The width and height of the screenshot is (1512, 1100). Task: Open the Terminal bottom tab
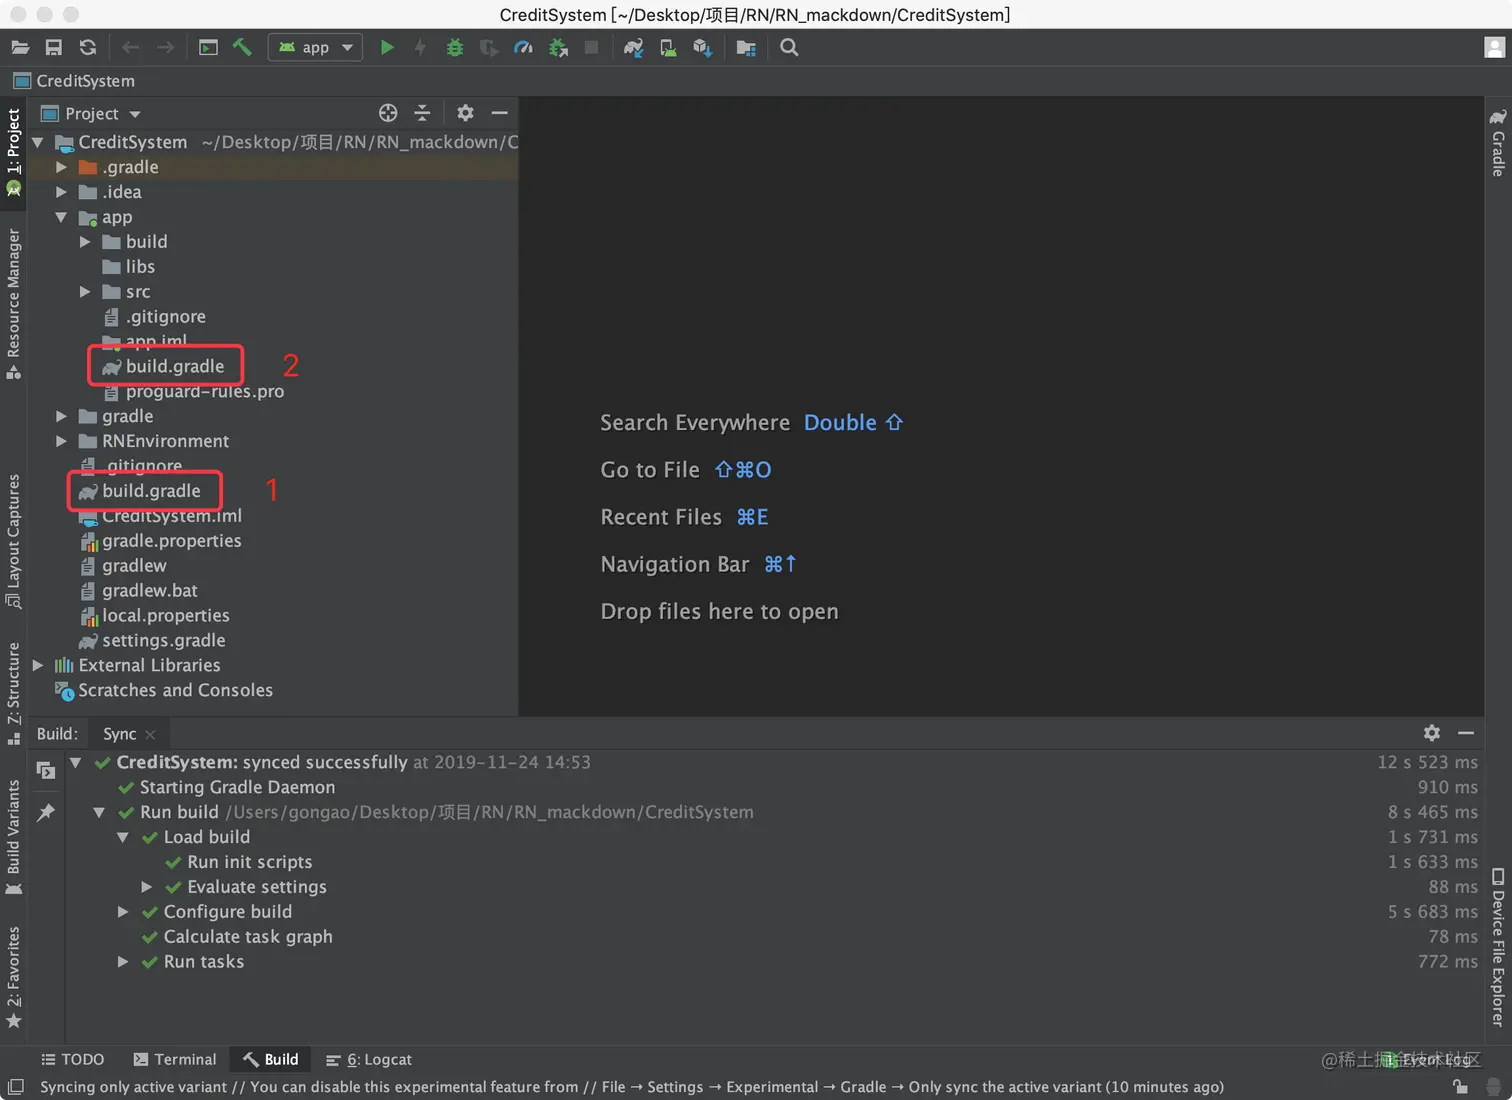point(175,1059)
